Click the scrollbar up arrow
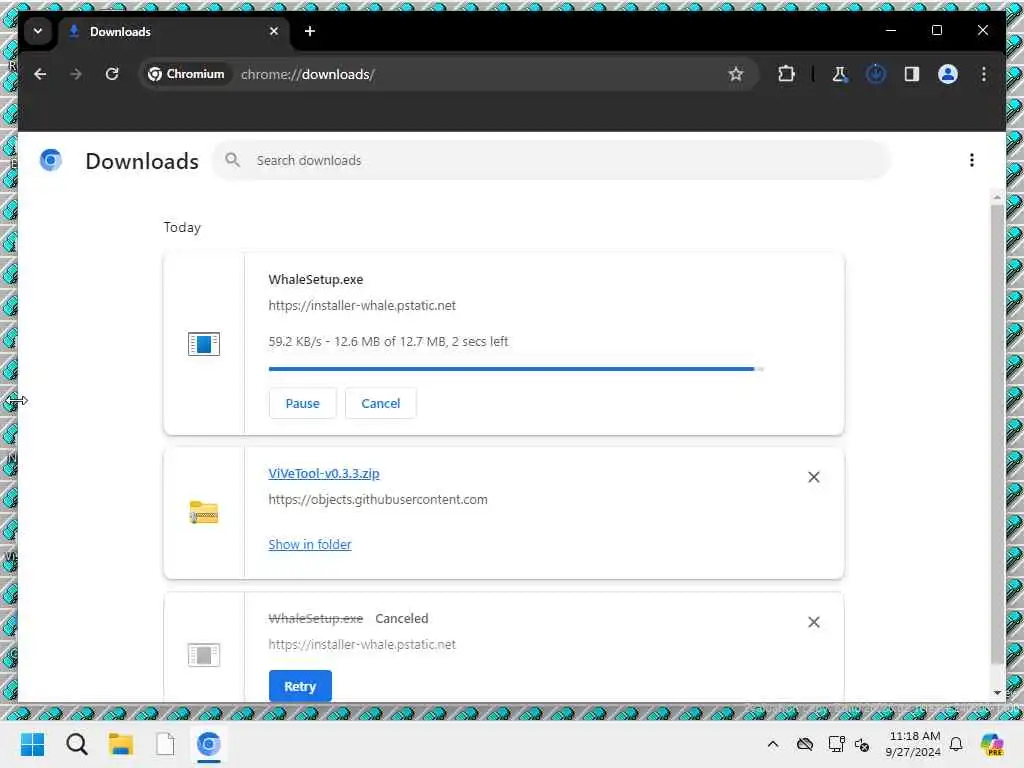The height and width of the screenshot is (768, 1024). pos(997,197)
